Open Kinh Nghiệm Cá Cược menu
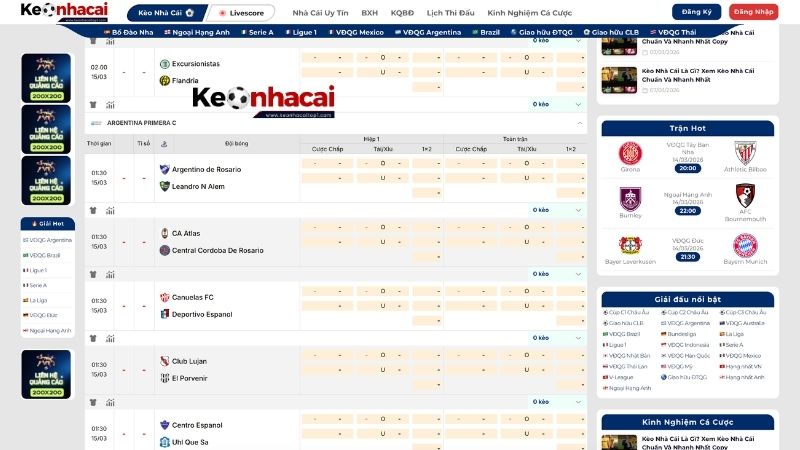Image resolution: width=800 pixels, height=450 pixels. (530, 13)
